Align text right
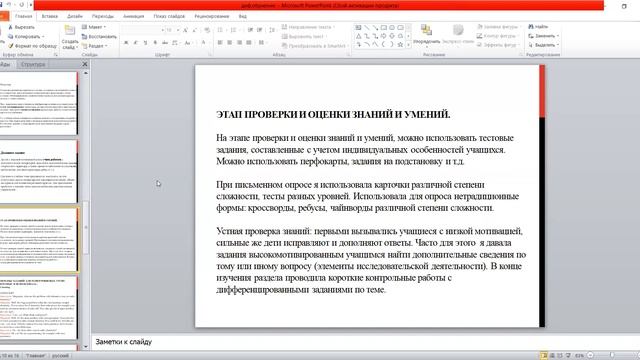 click(x=240, y=42)
